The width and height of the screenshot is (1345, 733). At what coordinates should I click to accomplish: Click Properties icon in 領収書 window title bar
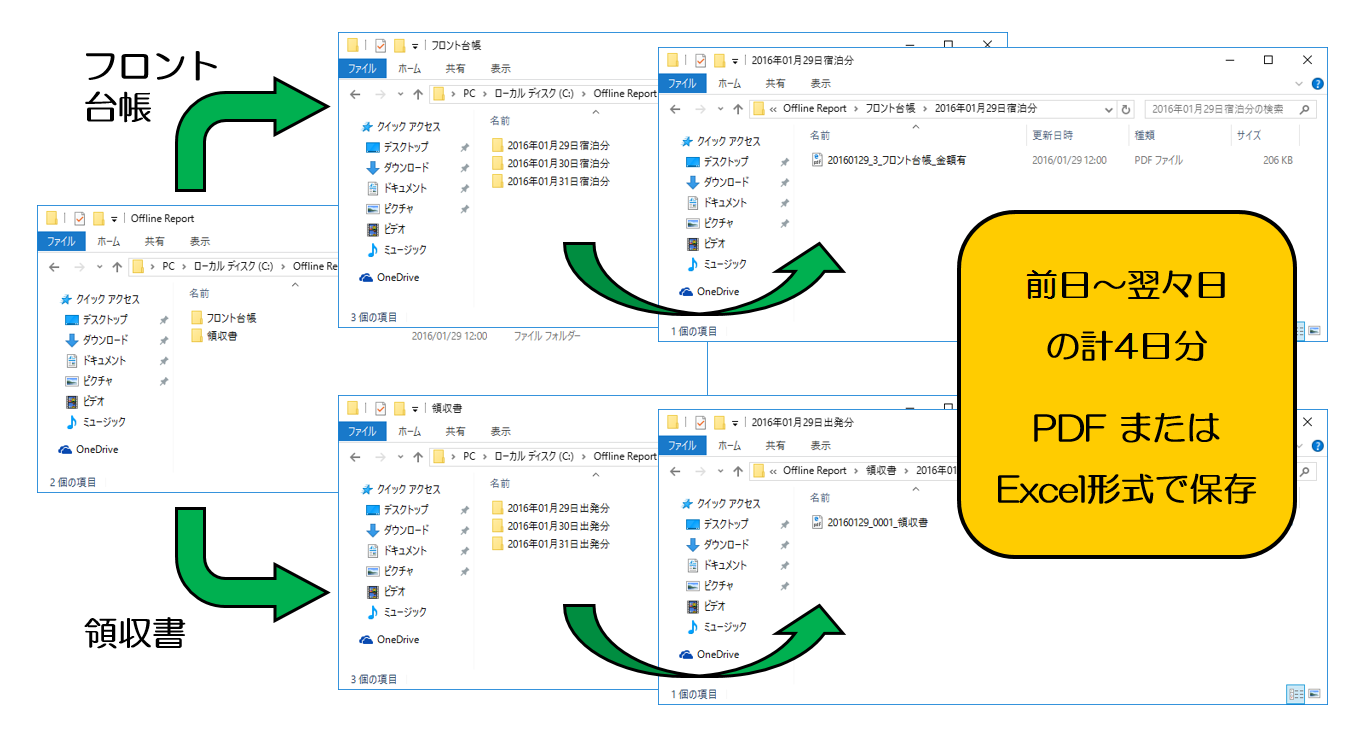point(380,408)
